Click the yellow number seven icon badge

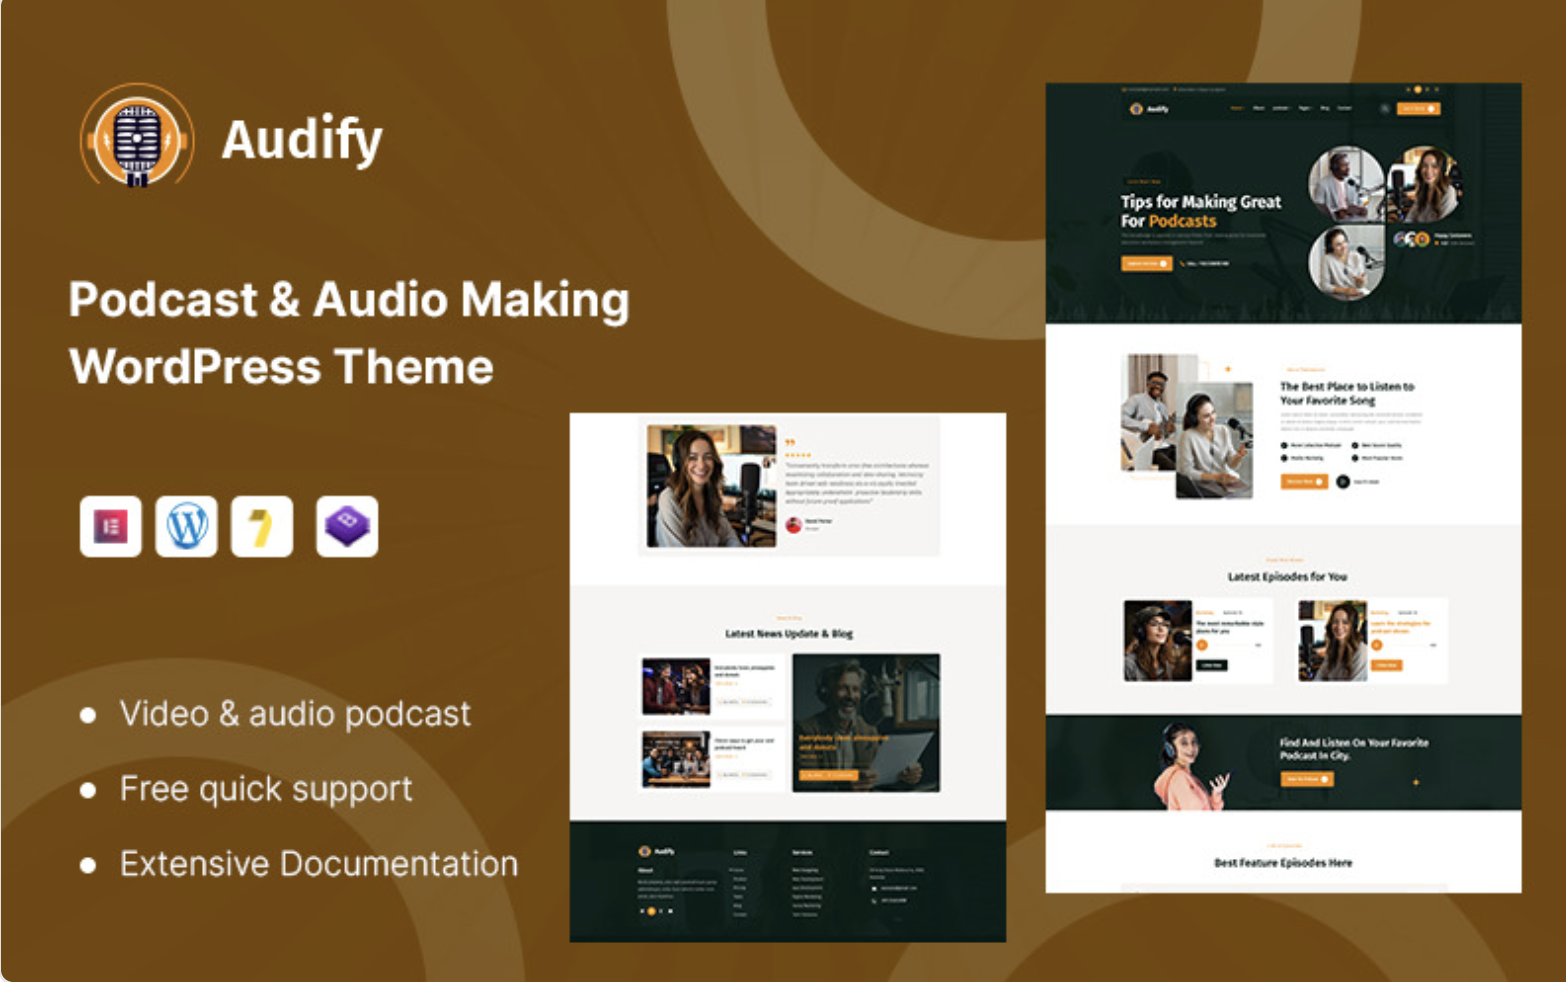point(262,526)
